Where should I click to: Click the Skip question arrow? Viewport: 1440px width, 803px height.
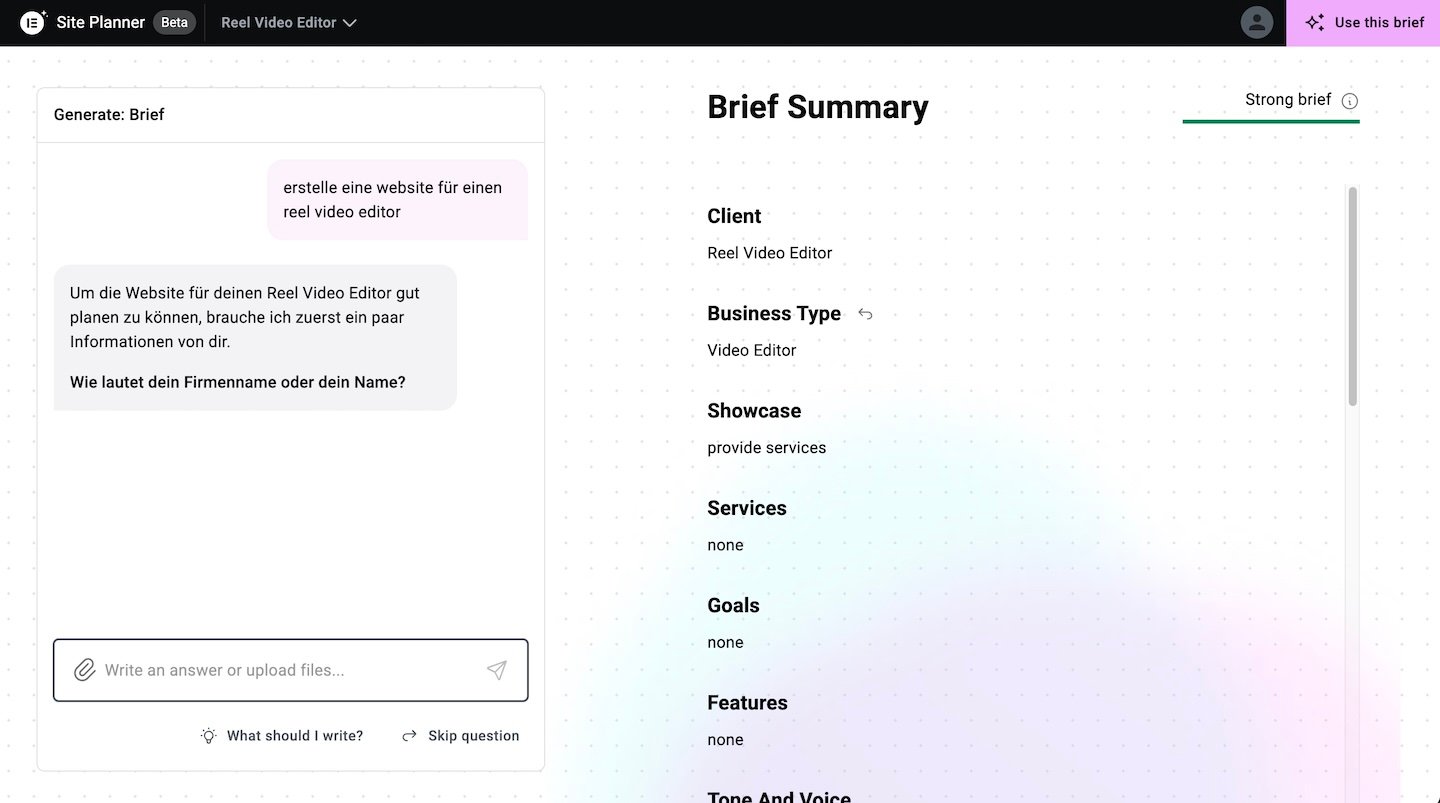coord(409,736)
